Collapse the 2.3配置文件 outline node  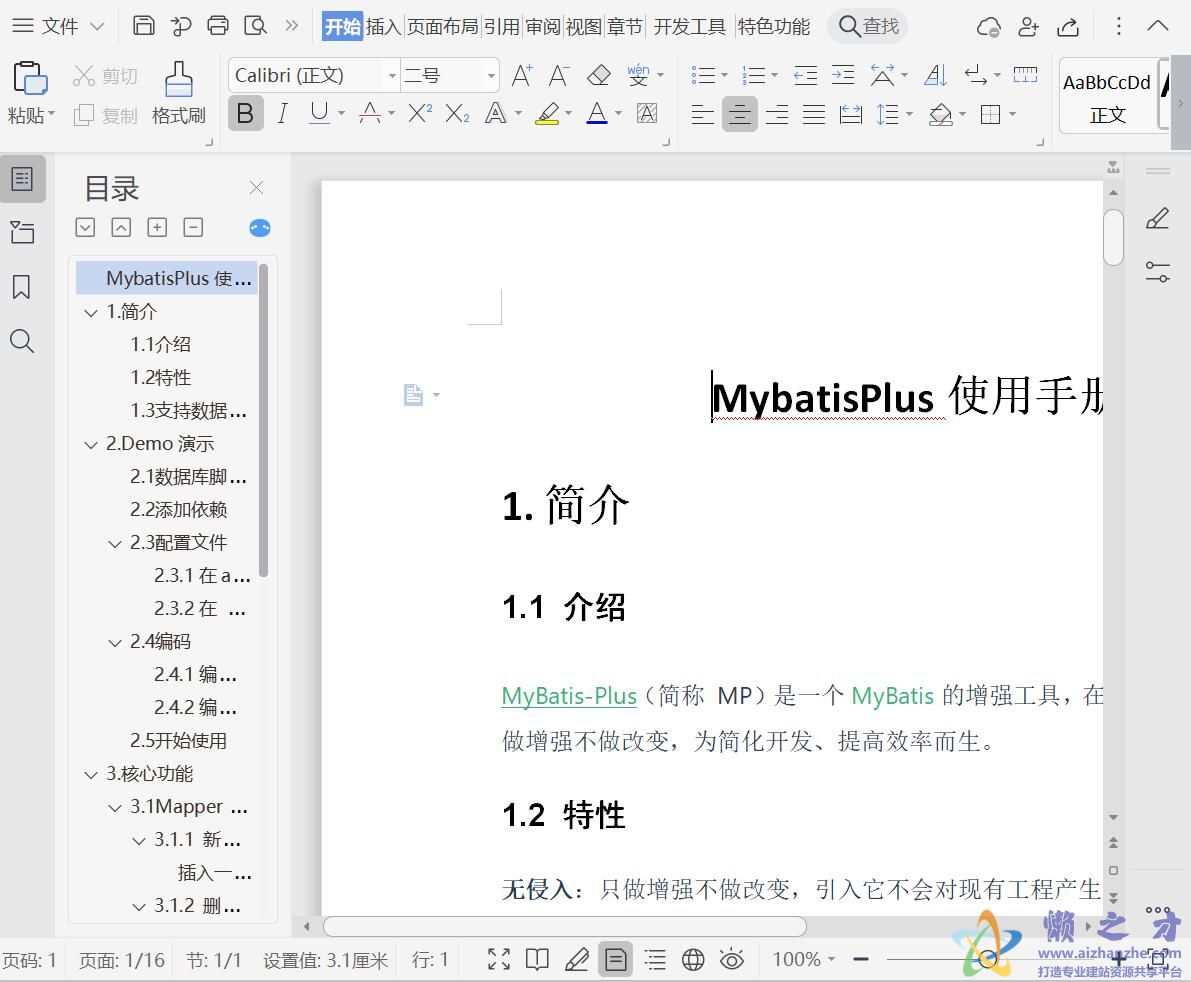point(115,543)
